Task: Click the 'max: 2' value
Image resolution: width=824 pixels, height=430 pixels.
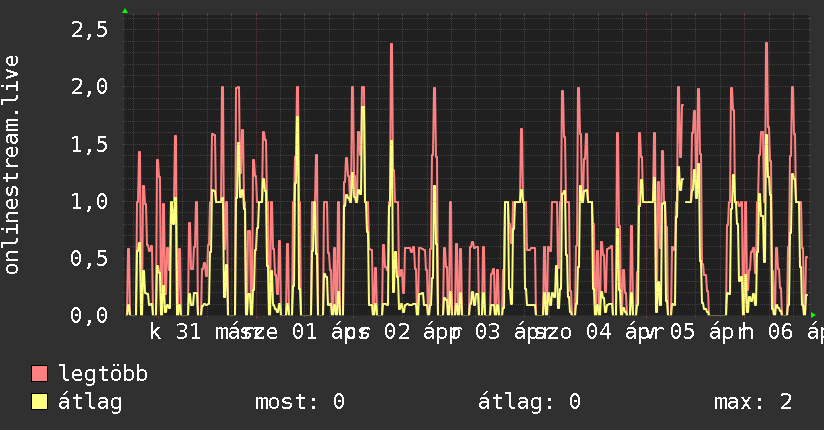Action: click(753, 402)
